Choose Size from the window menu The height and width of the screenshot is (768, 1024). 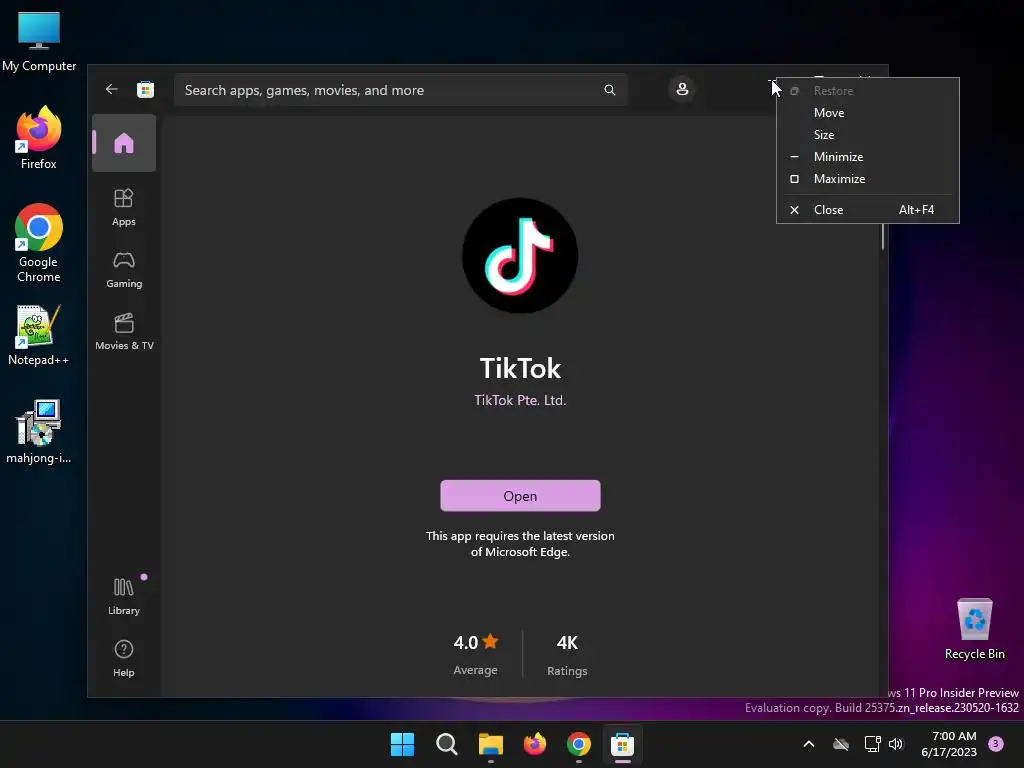point(867,135)
